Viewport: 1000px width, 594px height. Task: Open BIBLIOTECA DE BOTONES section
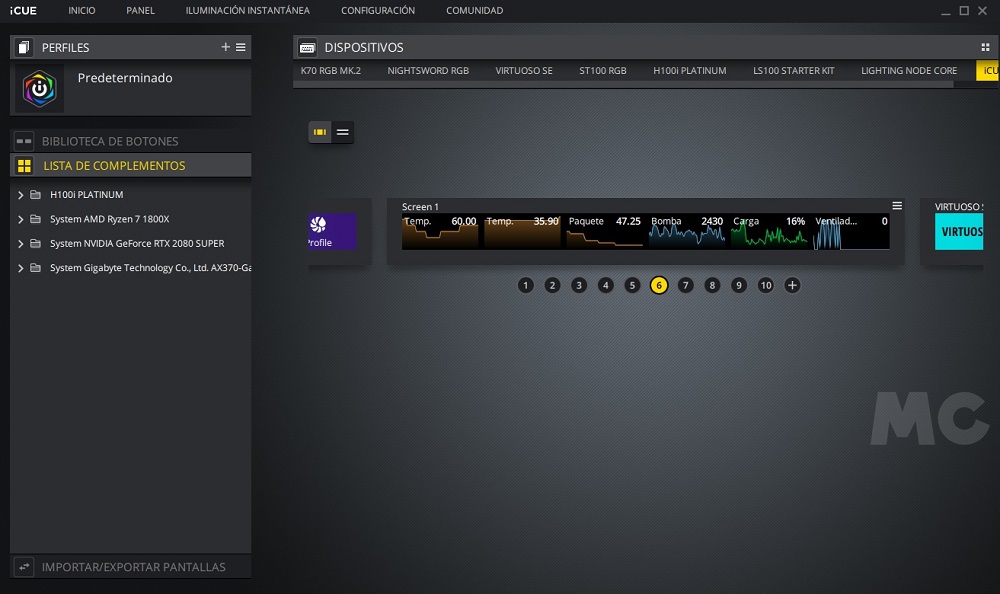pyautogui.click(x=110, y=141)
